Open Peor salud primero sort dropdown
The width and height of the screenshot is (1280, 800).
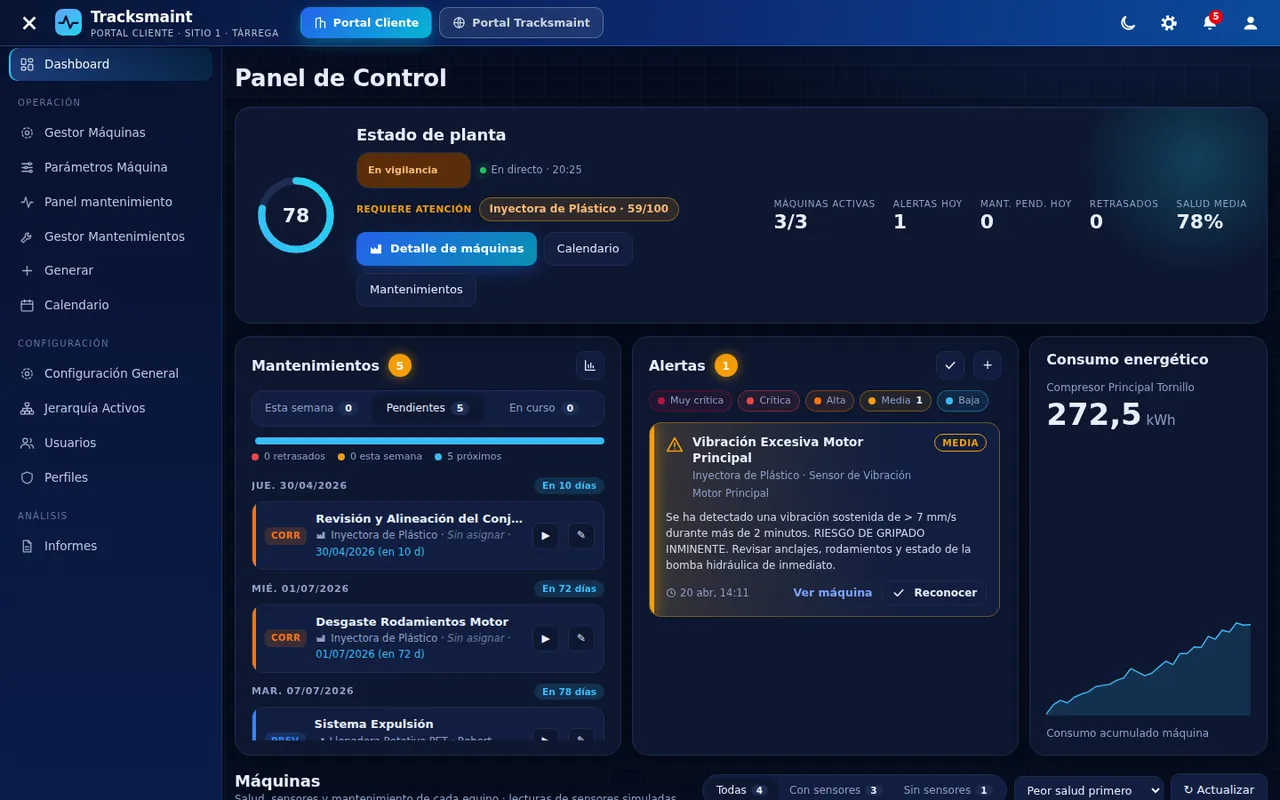[1089, 790]
